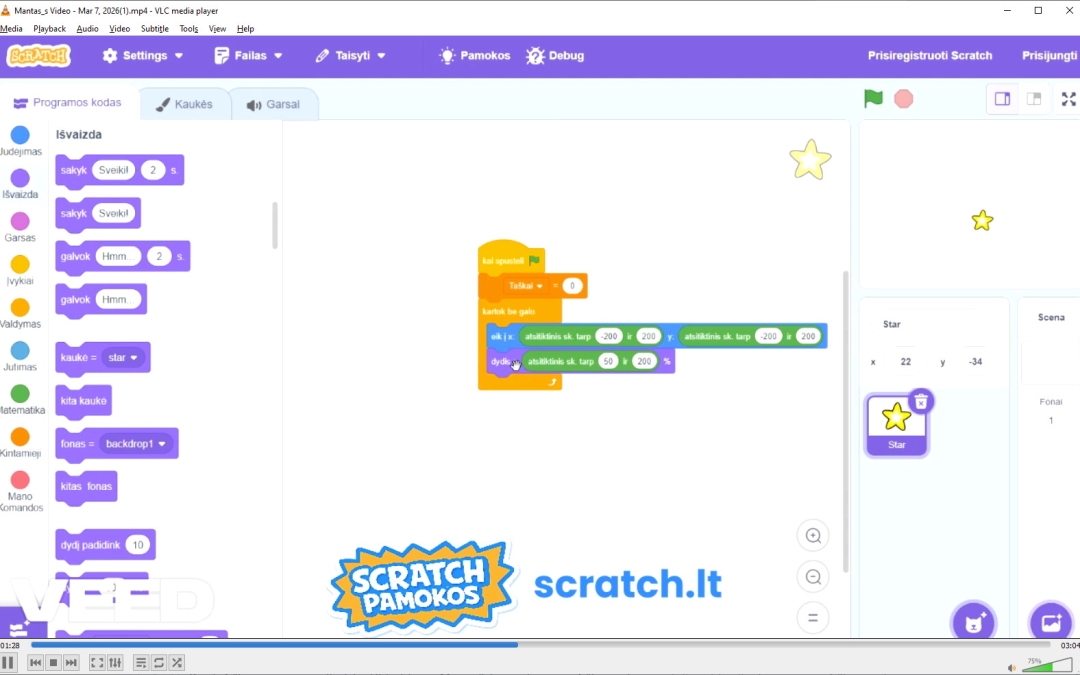Expand the fonas = backdrop1 dropdown
The image size is (1080, 675).
tap(136, 444)
